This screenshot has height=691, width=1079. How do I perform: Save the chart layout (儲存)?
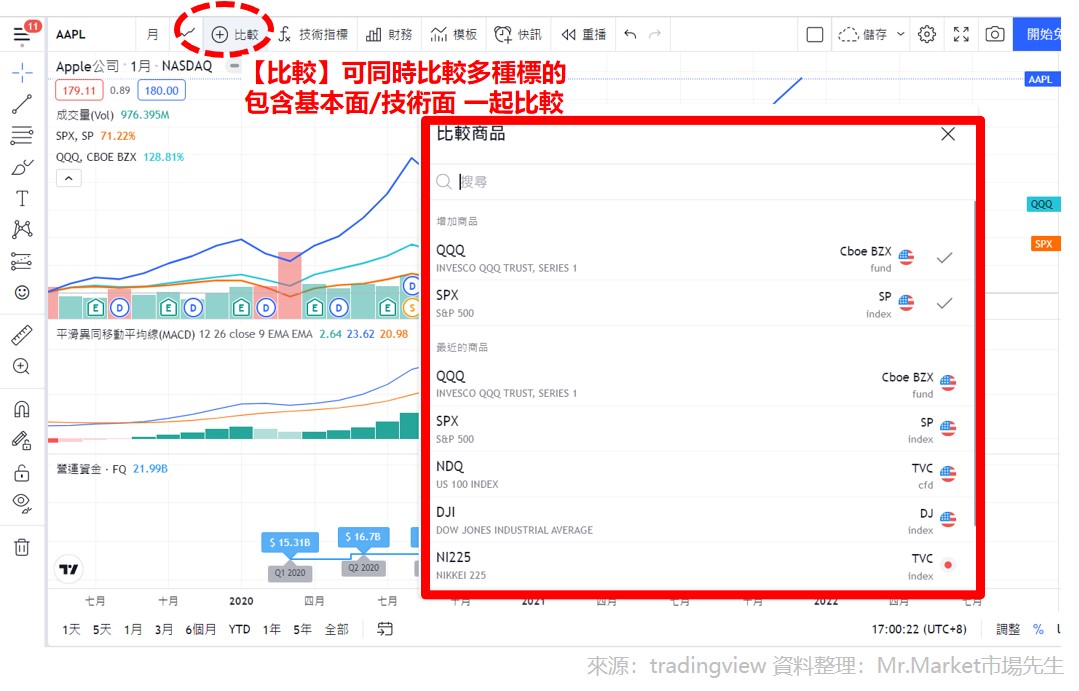tap(863, 34)
